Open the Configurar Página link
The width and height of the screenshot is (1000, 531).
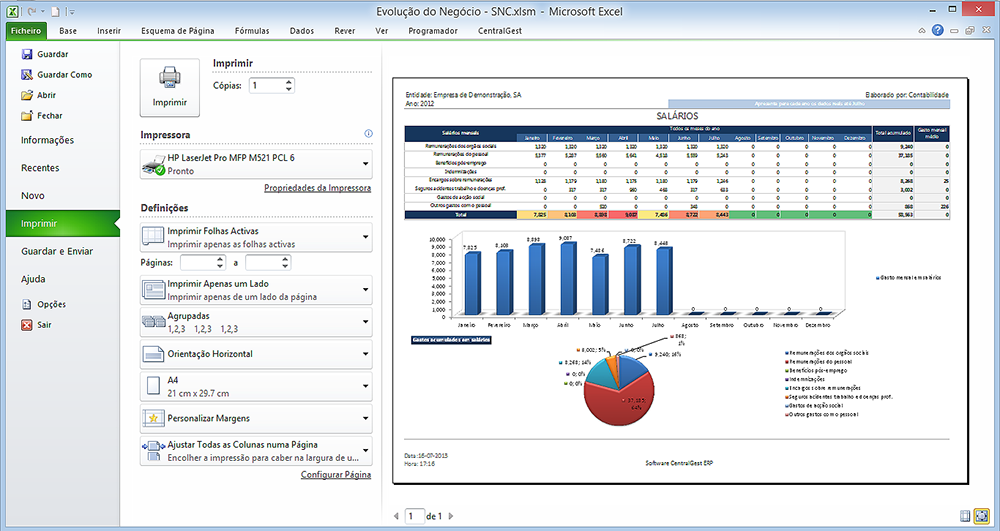pyautogui.click(x=336, y=475)
